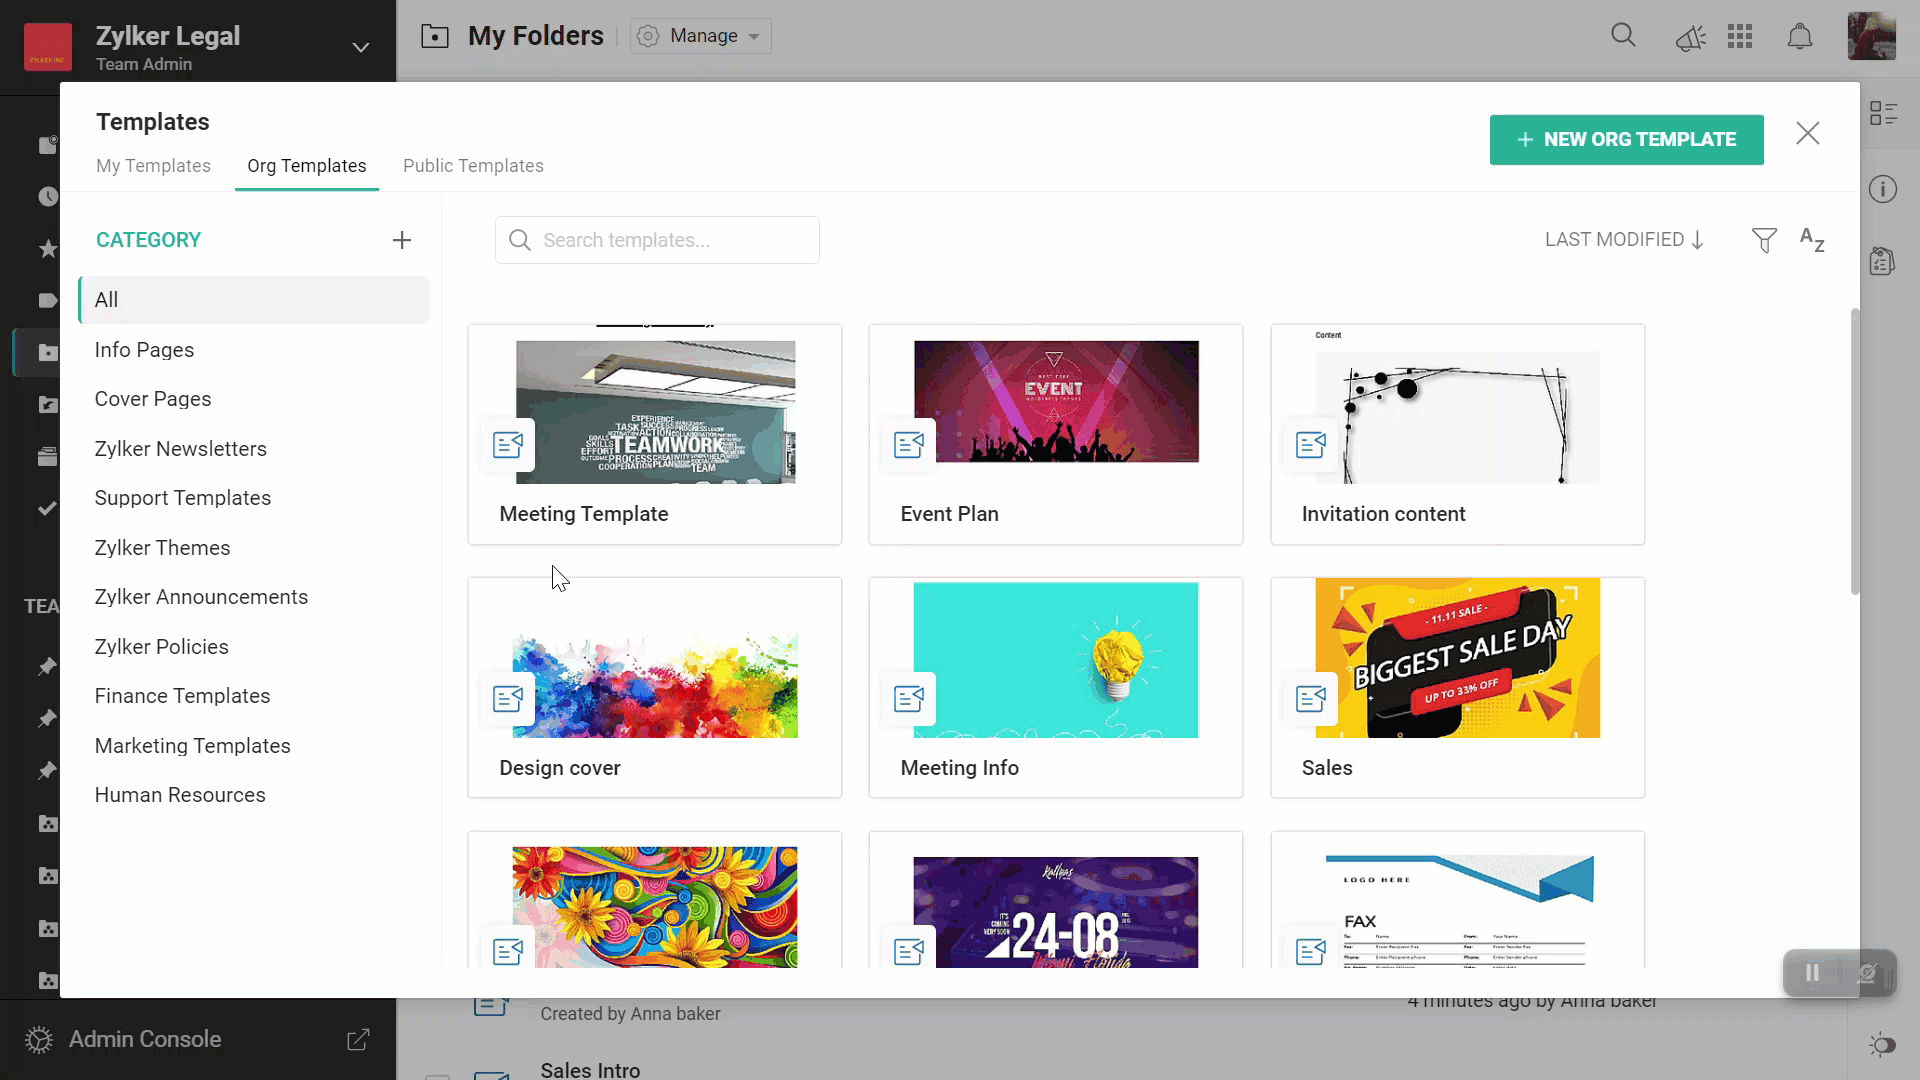Open Meeting Template thumbnail
The height and width of the screenshot is (1080, 1920).
tap(656, 412)
